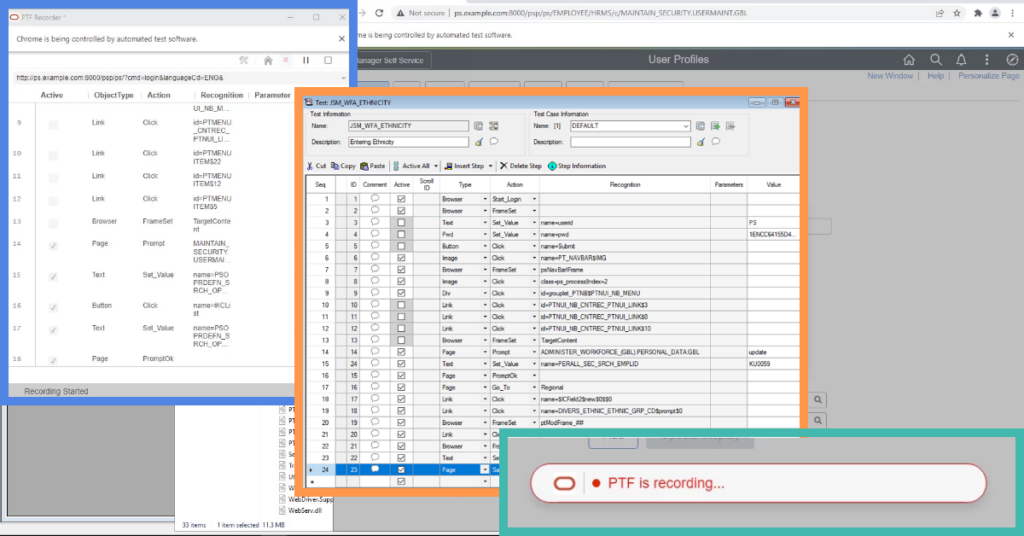The height and width of the screenshot is (536, 1024).
Task: Open the Insert Step dropdown arrow
Action: click(490, 166)
